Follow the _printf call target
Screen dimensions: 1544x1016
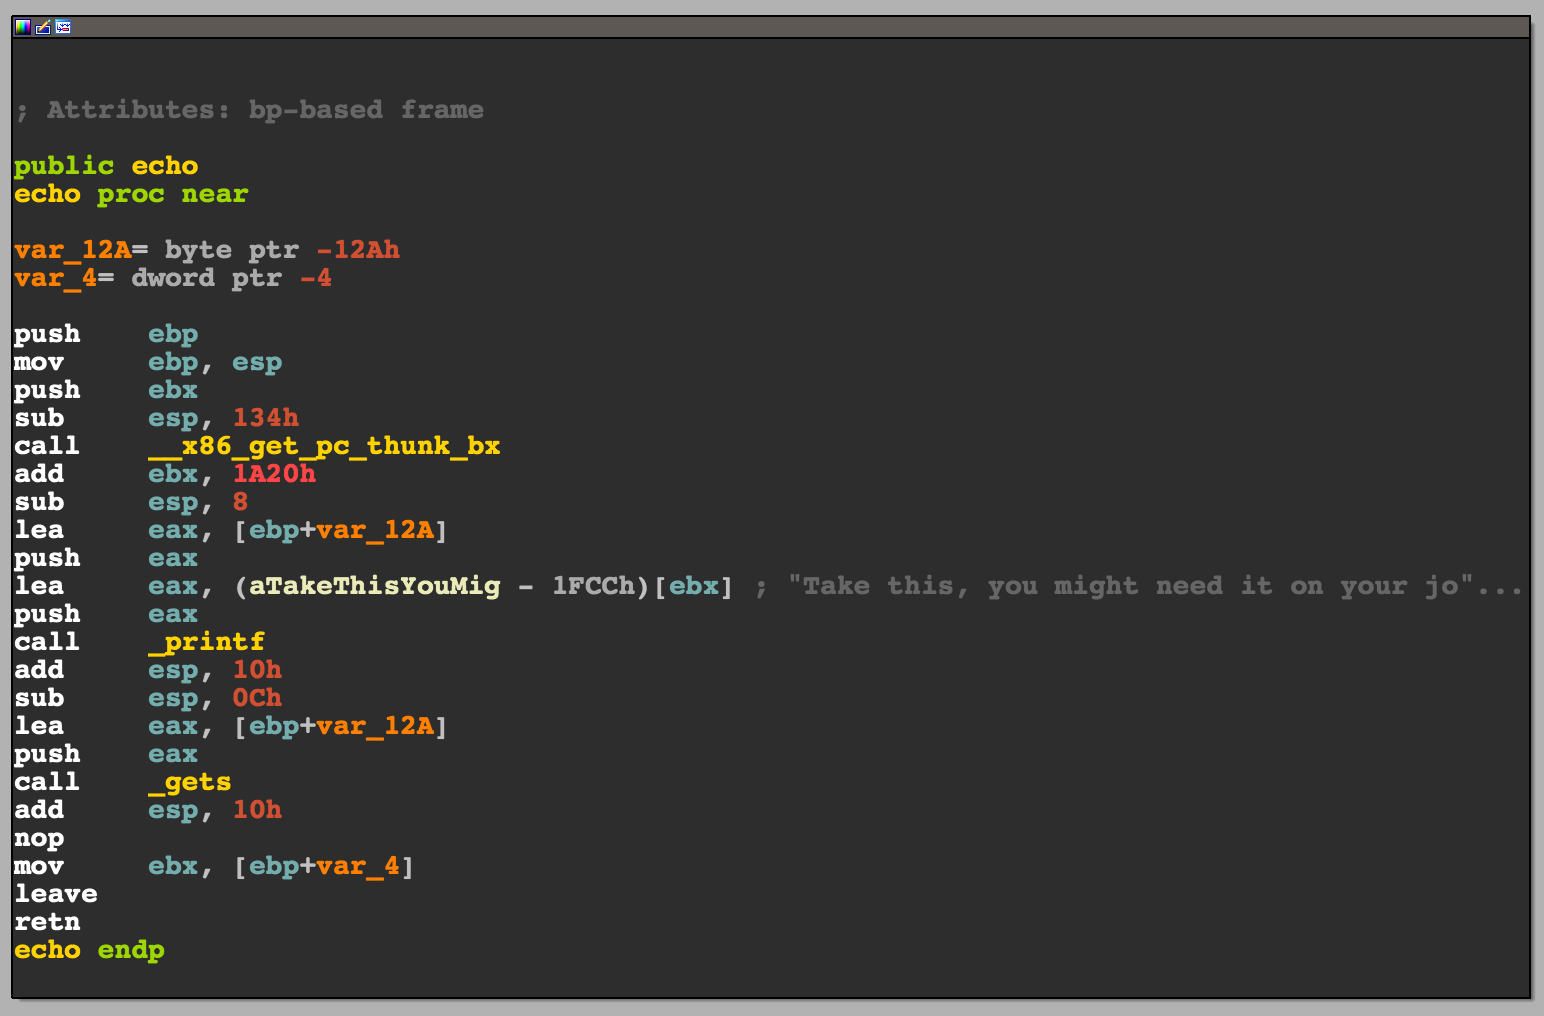[x=207, y=642]
